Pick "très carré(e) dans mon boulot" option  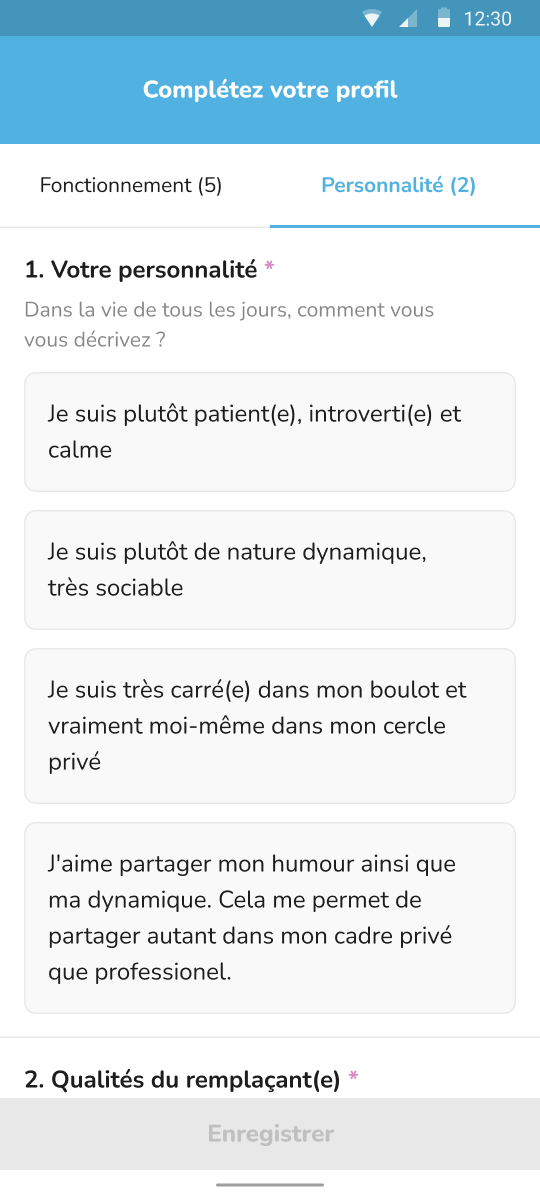[270, 726]
